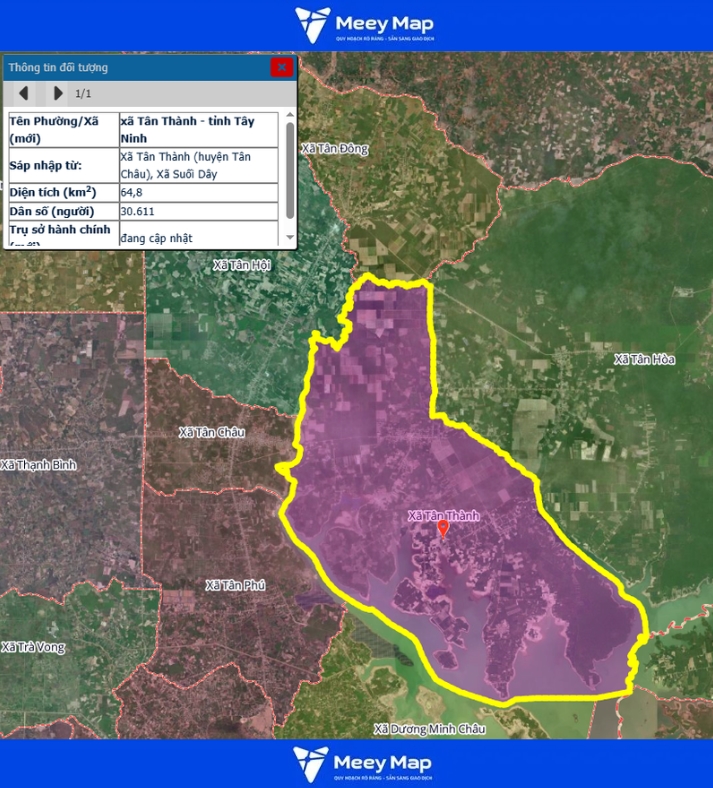
Task: Go to the next object with right arrow
Action: coord(58,93)
